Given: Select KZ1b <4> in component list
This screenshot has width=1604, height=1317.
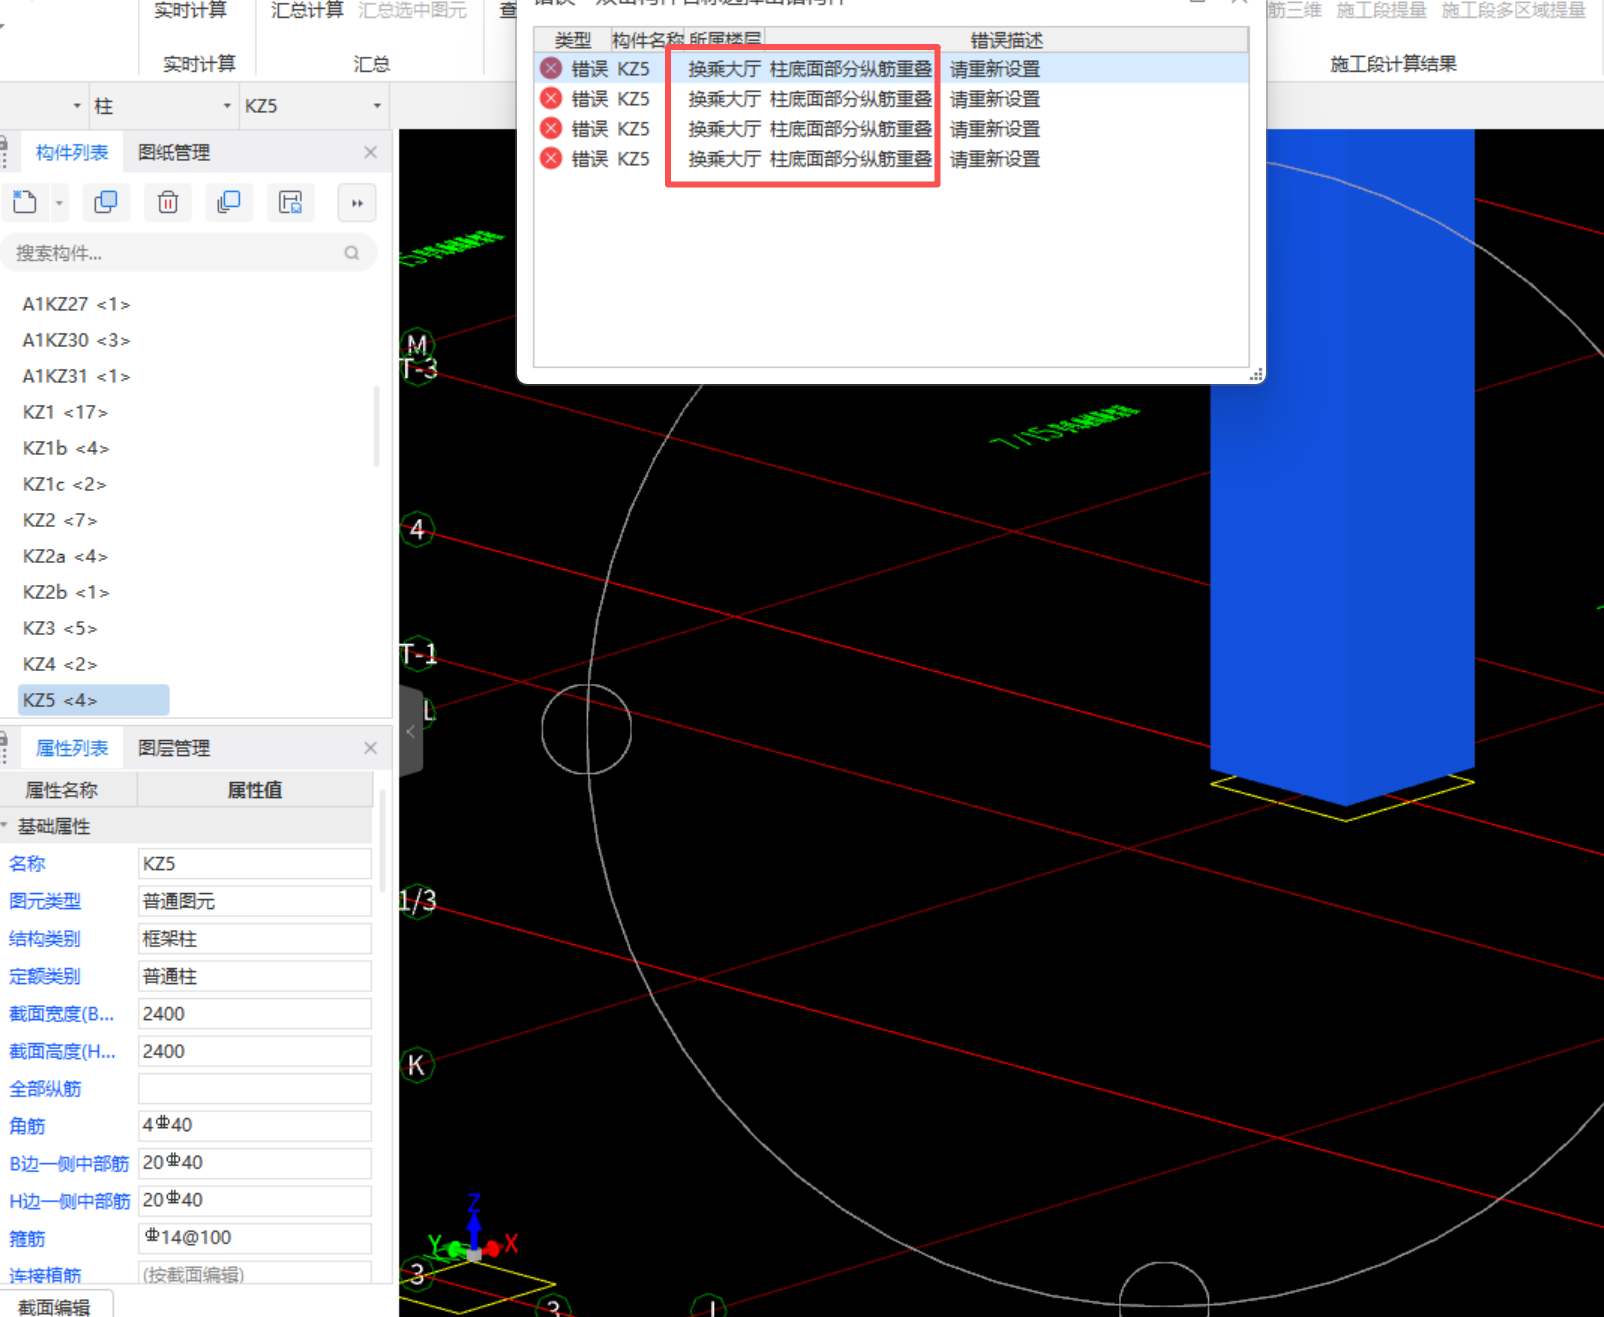Looking at the screenshot, I should pyautogui.click(x=66, y=448).
